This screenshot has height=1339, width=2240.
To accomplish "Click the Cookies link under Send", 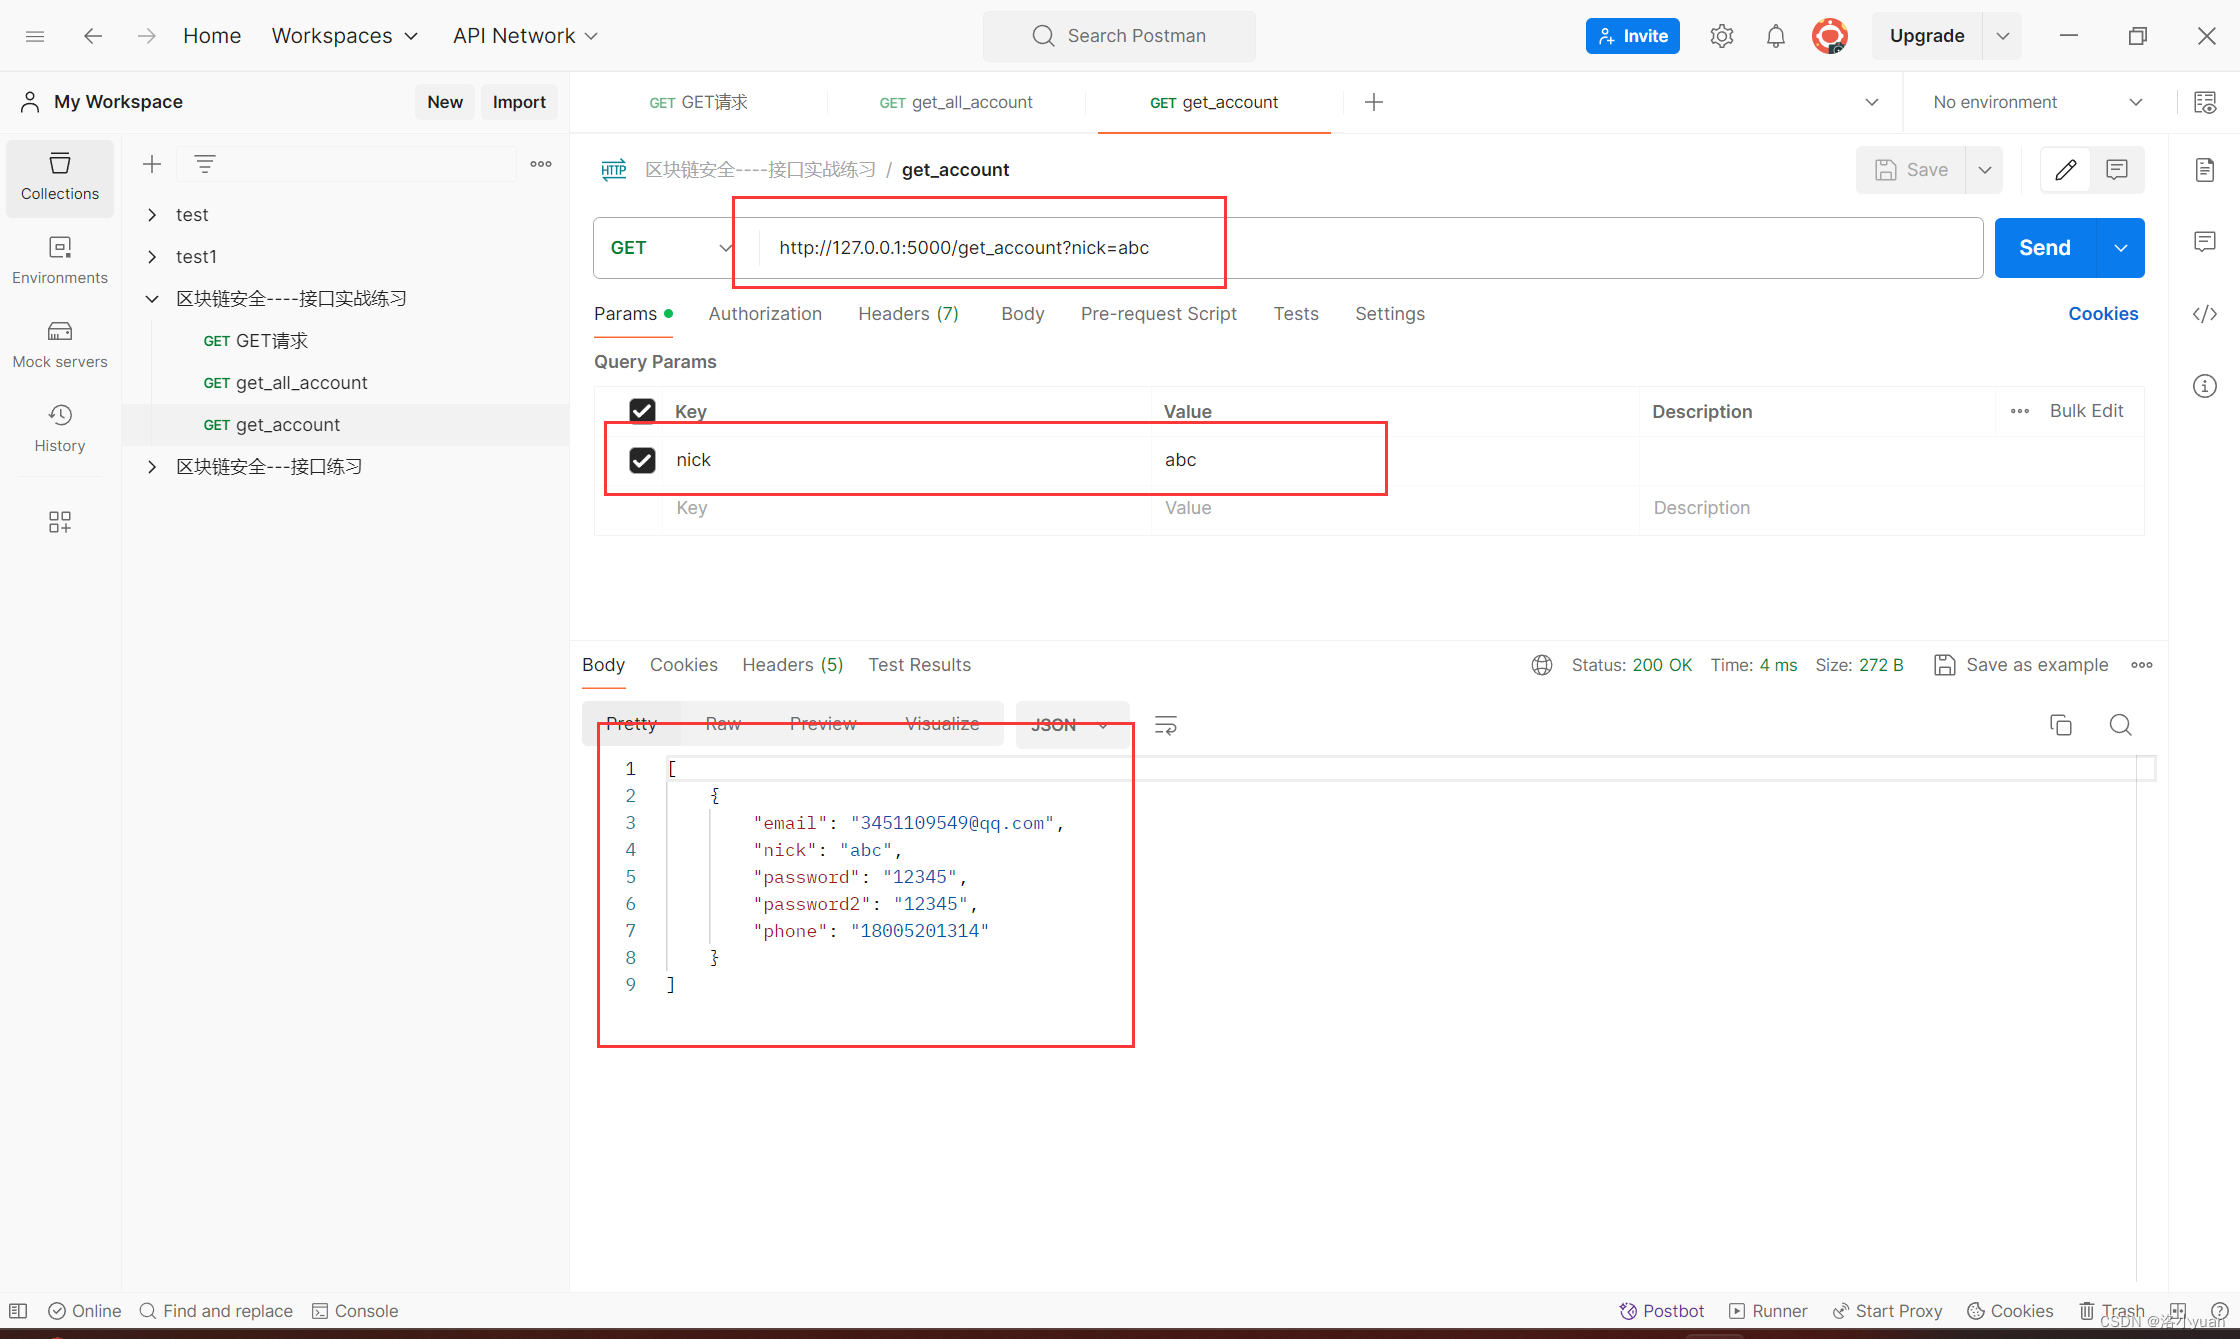I will click(2103, 314).
